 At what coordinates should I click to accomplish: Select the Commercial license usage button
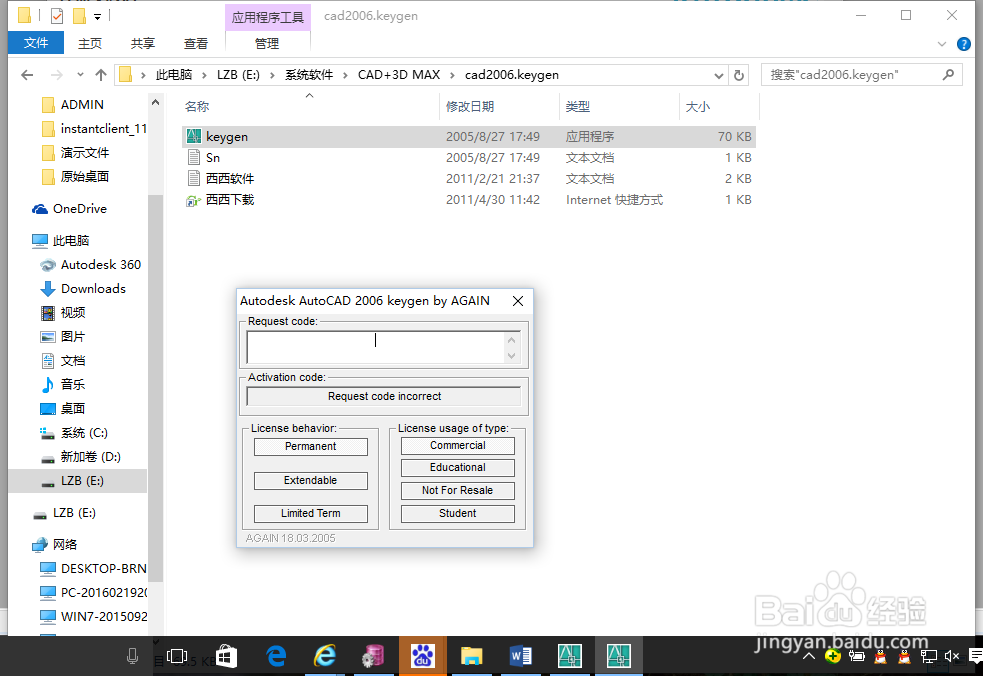(x=457, y=445)
